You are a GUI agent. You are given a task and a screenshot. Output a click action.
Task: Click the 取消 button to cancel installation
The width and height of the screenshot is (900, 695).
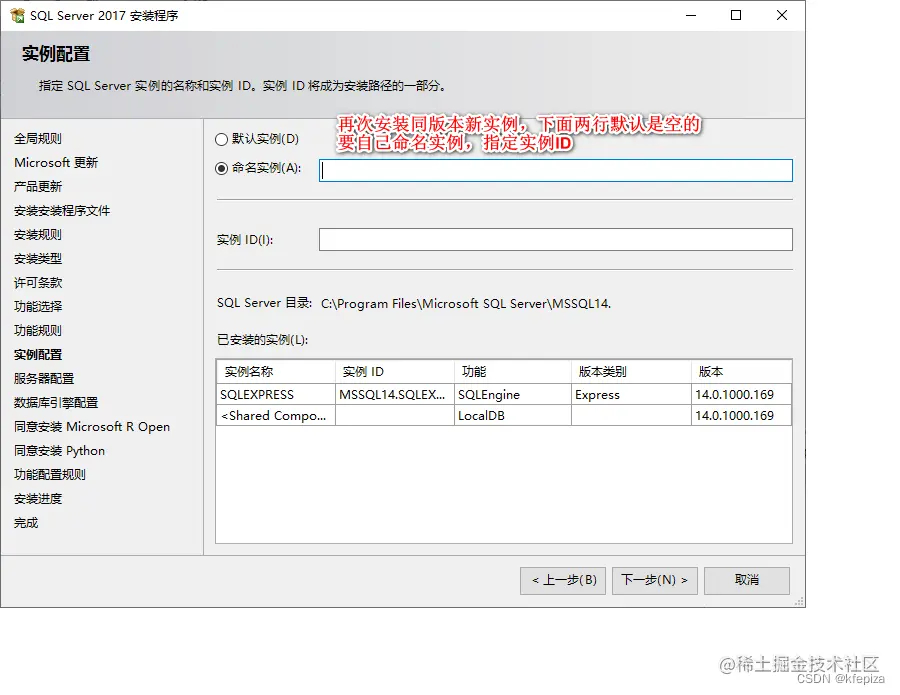point(746,580)
